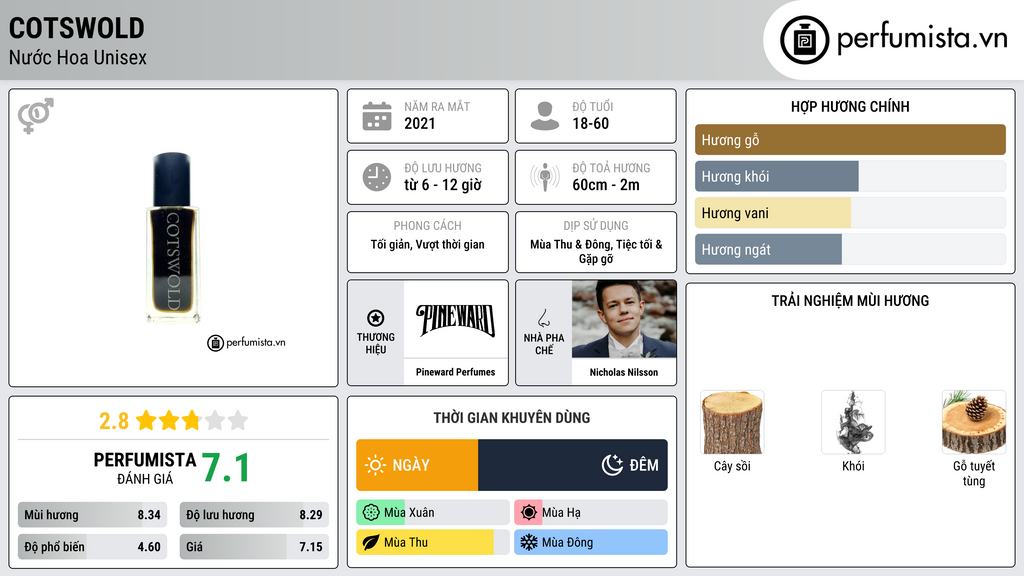Click the Mùa Thu season bar

click(433, 542)
